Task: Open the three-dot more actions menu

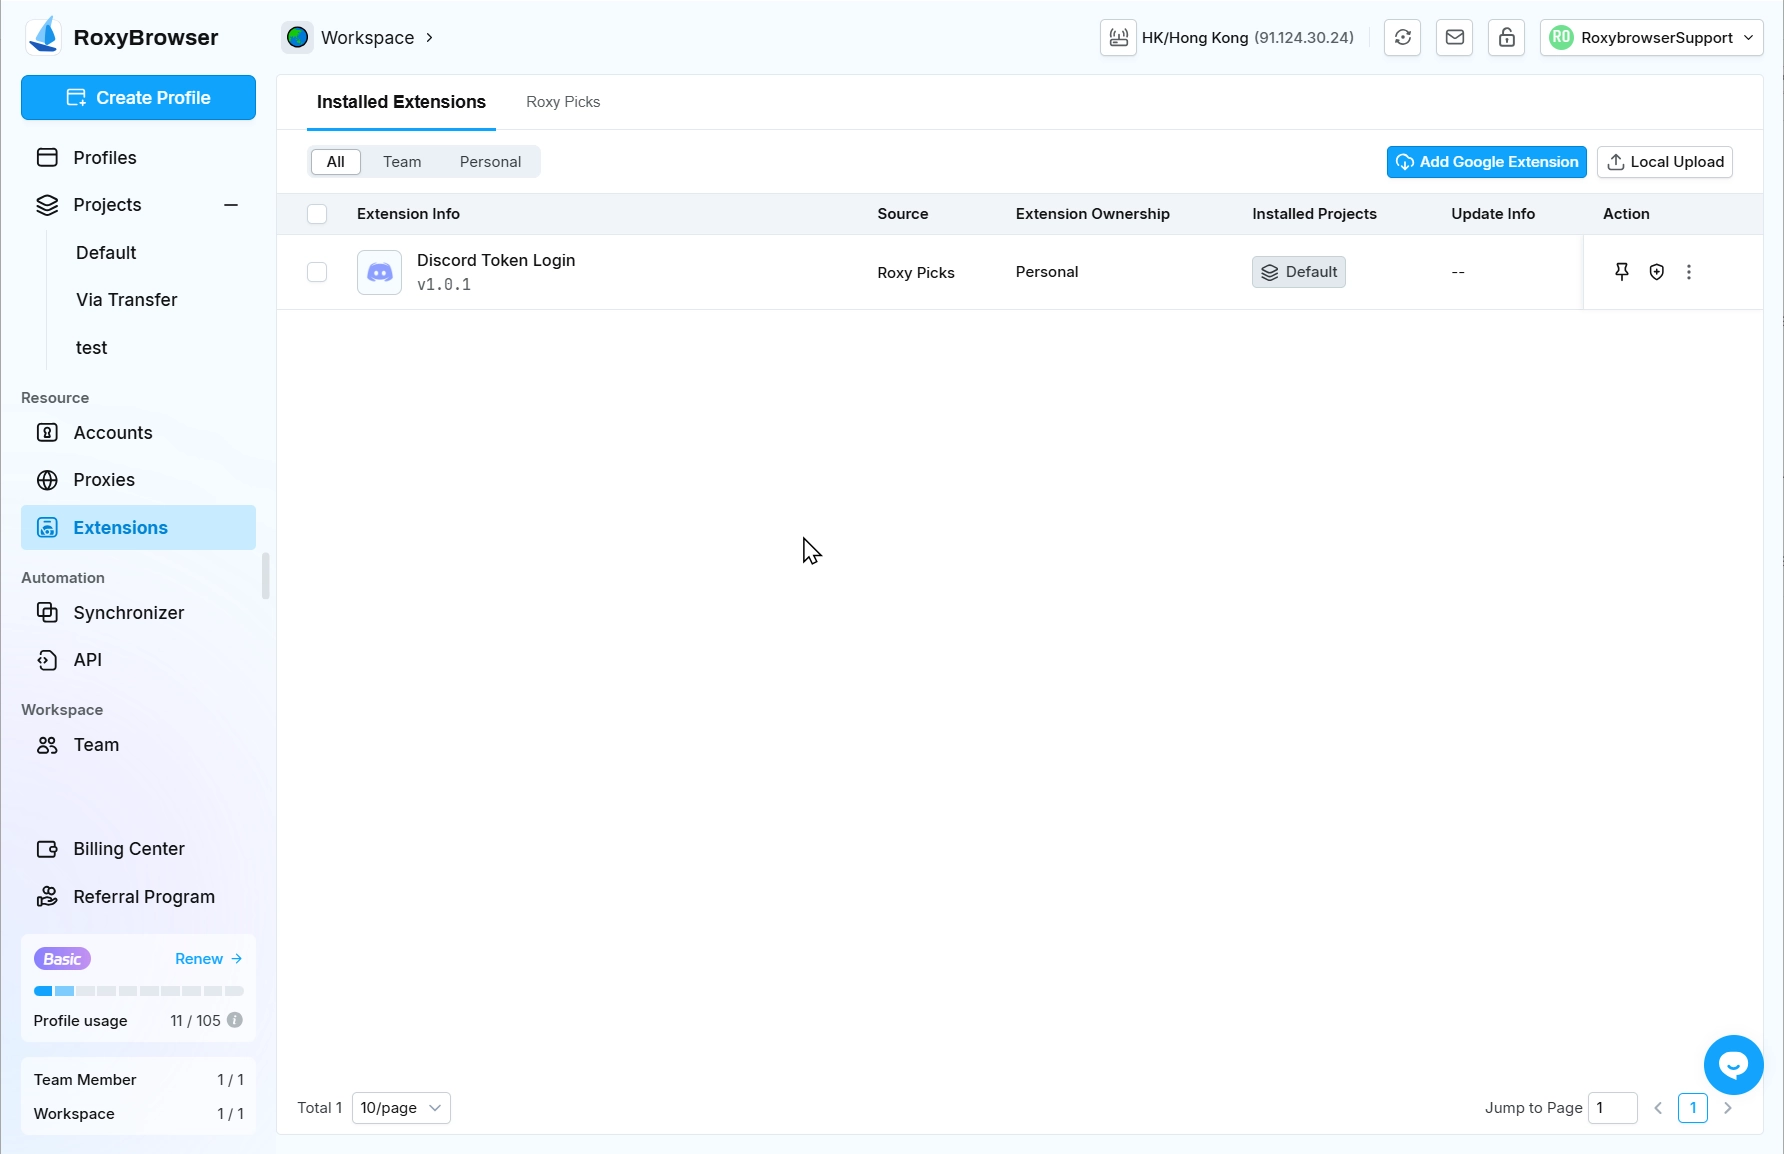Action: click(x=1689, y=272)
